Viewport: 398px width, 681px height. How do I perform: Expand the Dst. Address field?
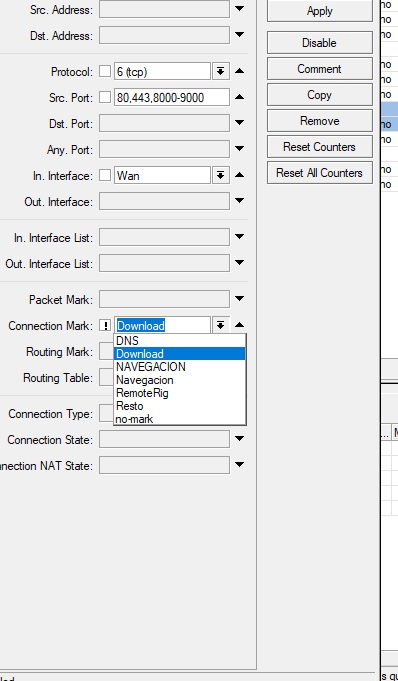[239, 35]
